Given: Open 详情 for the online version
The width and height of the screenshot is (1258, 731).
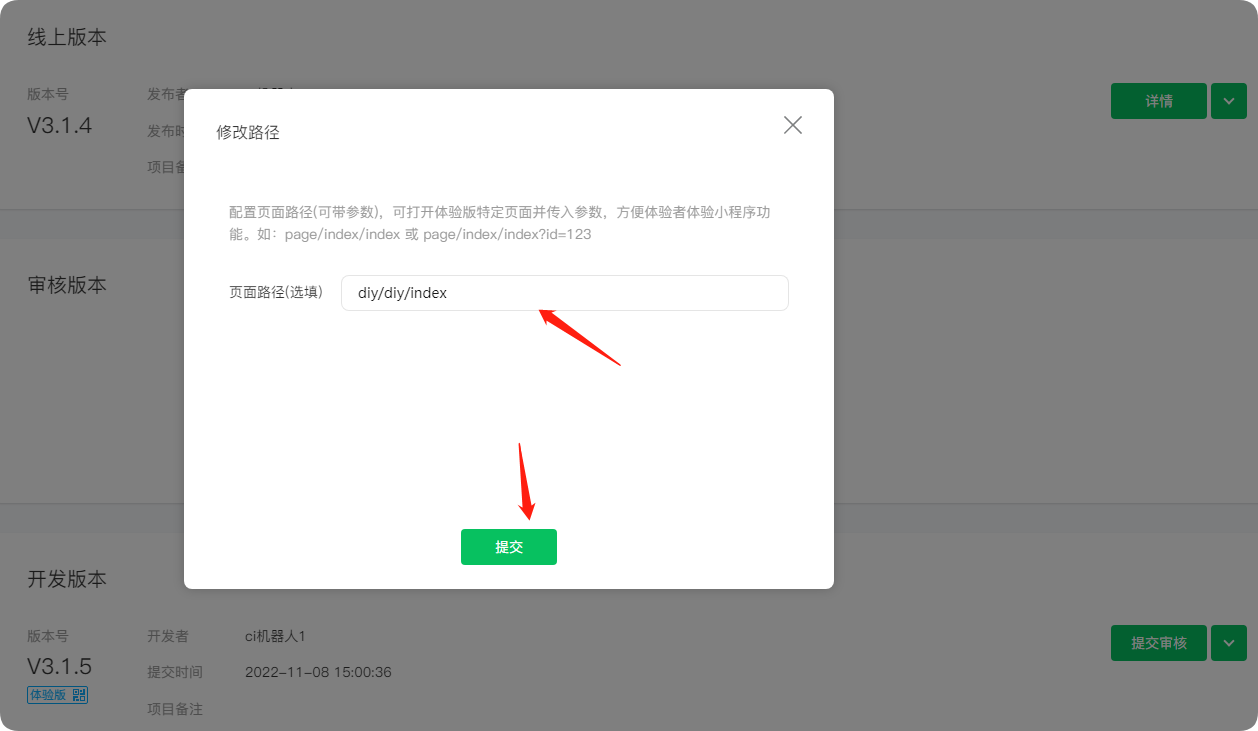Looking at the screenshot, I should 1159,101.
